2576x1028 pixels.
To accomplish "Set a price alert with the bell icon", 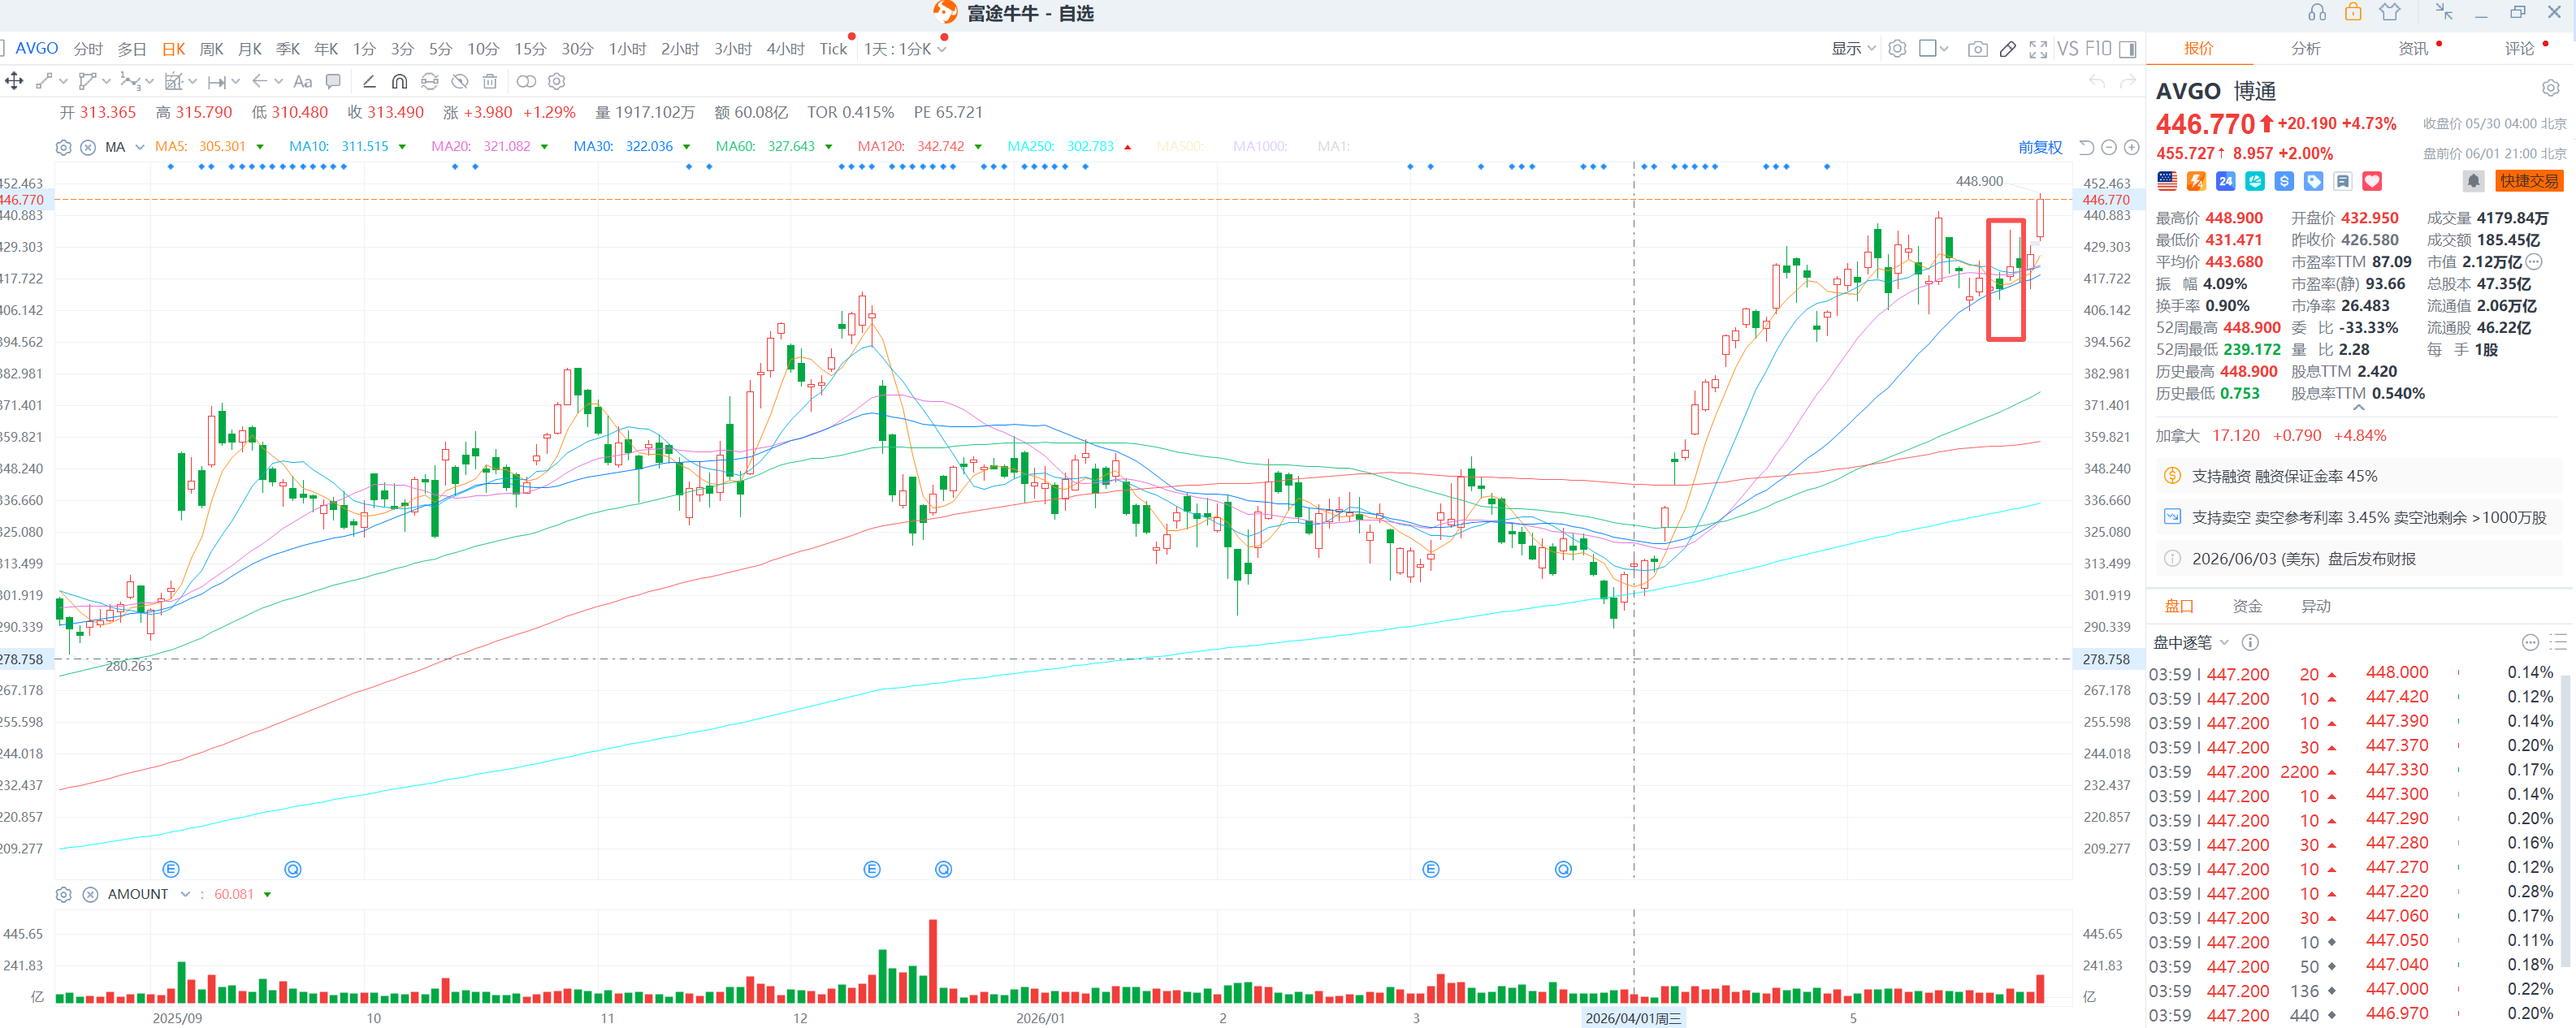I will [2473, 181].
